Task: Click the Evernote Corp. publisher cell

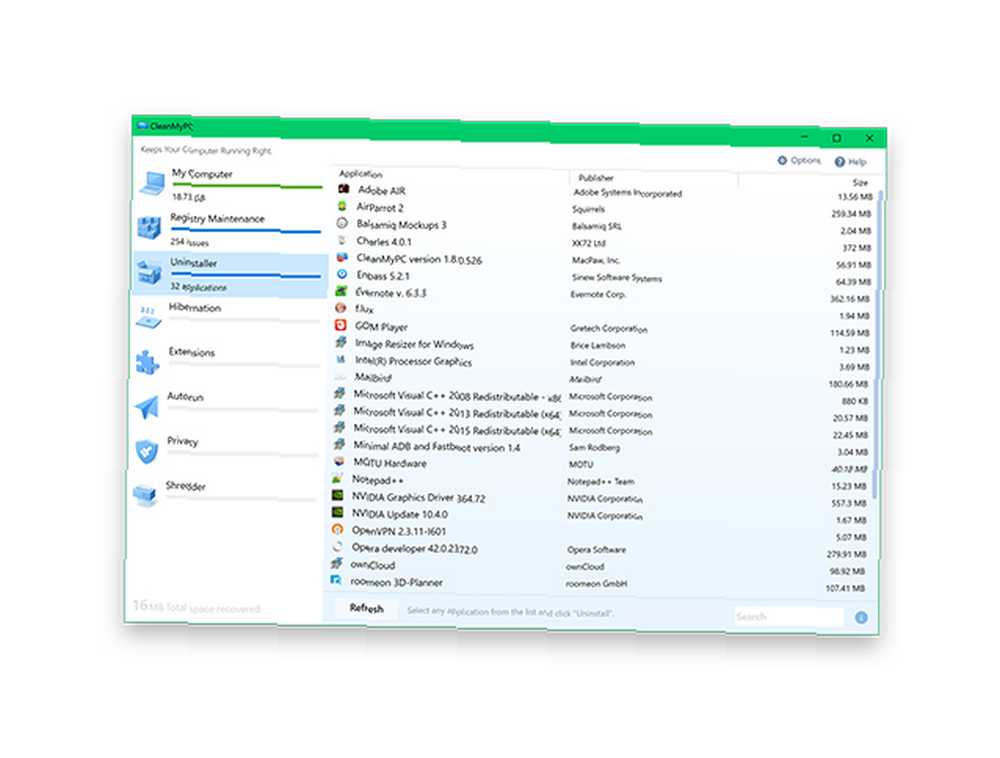Action: [598, 295]
